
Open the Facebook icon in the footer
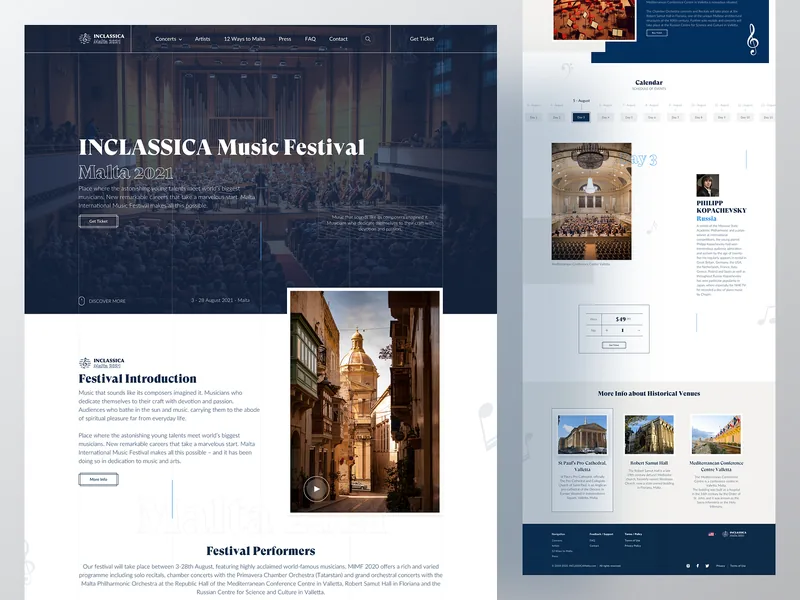(x=697, y=566)
